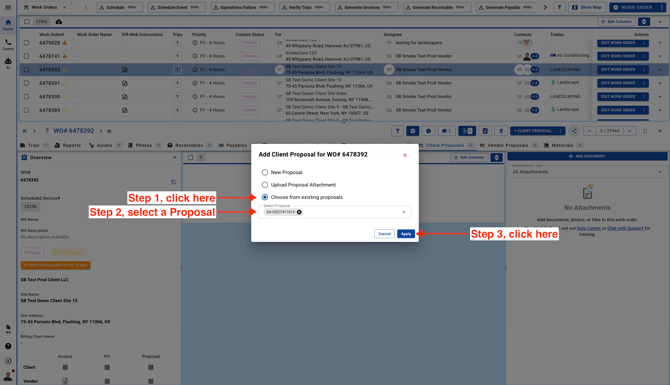Click the home breadcrumb icon left of WO# 6478392
Viewport: 670px width, 385px height.
pos(24,131)
